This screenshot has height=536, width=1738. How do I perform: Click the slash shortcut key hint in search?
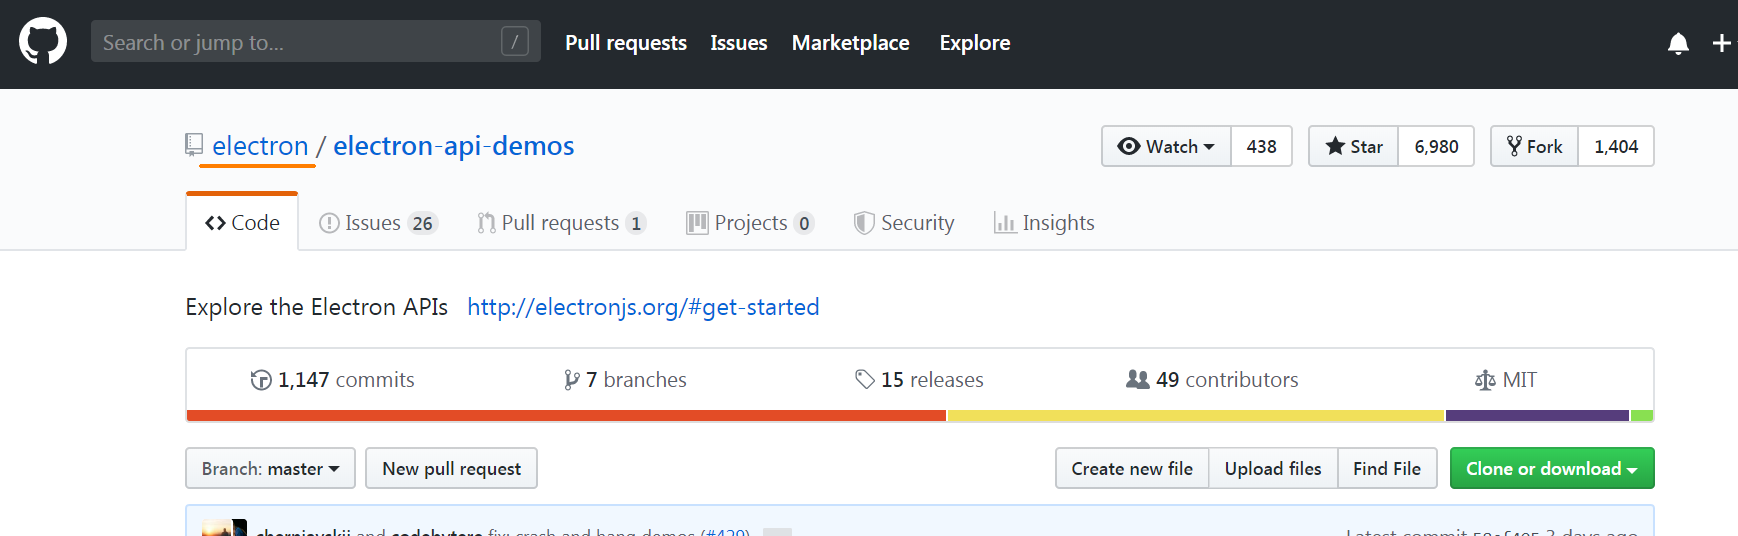(515, 41)
